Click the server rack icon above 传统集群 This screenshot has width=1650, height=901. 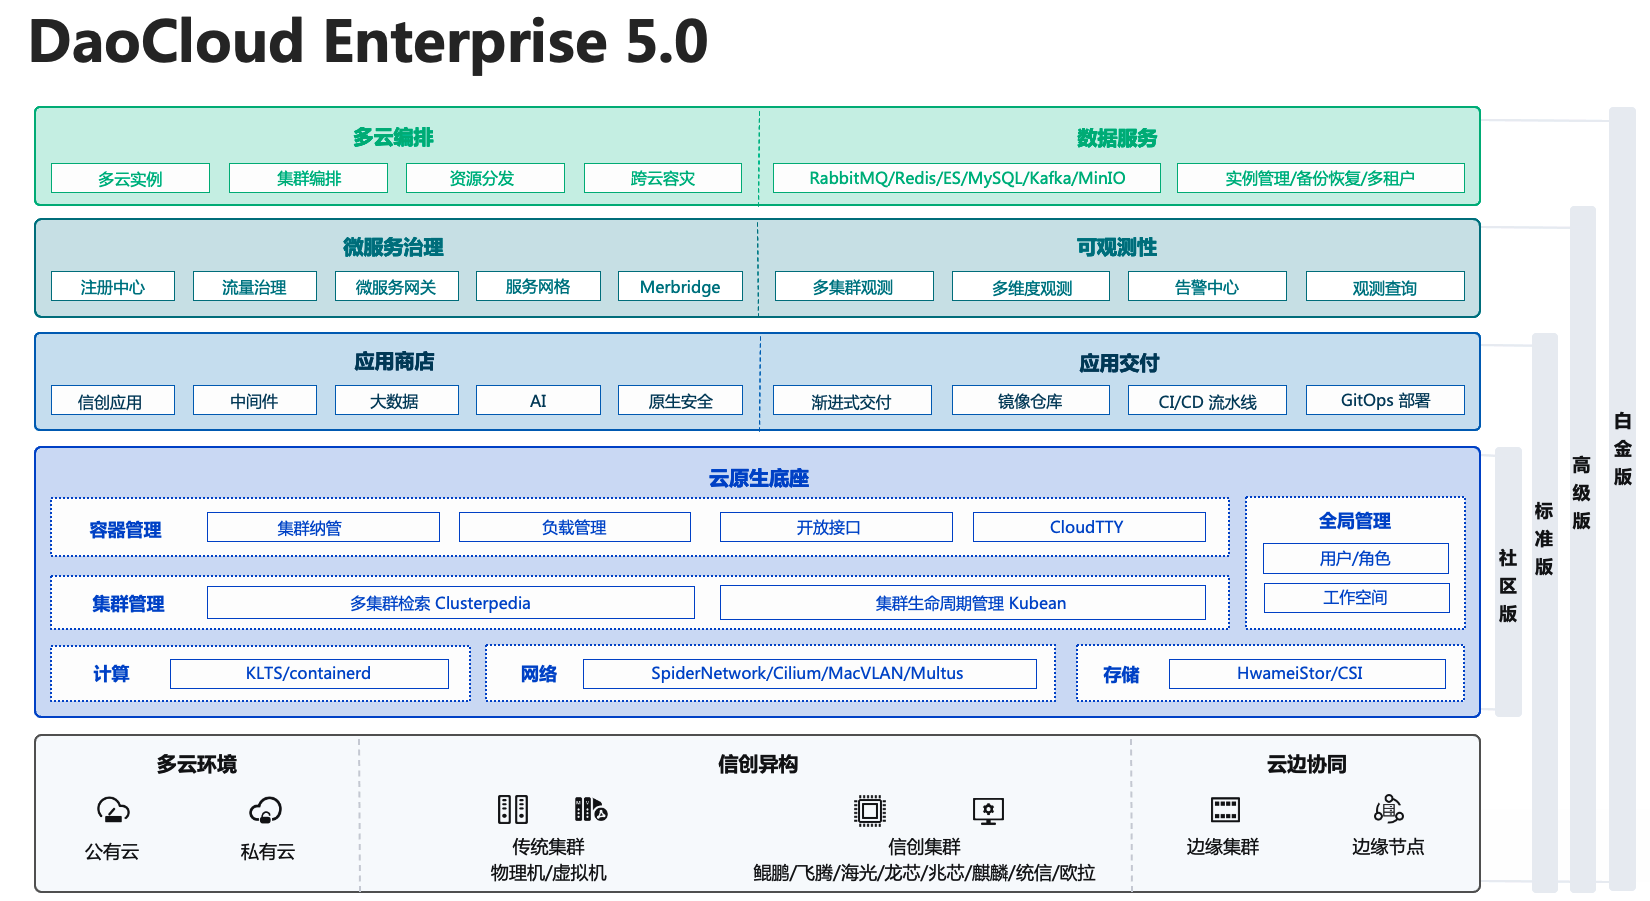click(513, 810)
